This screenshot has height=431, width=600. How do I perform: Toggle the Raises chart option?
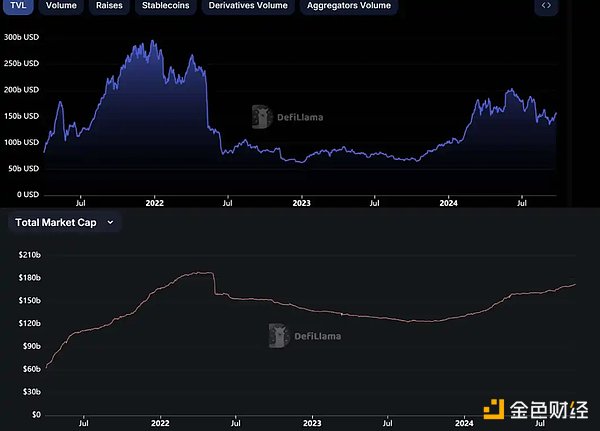[108, 6]
